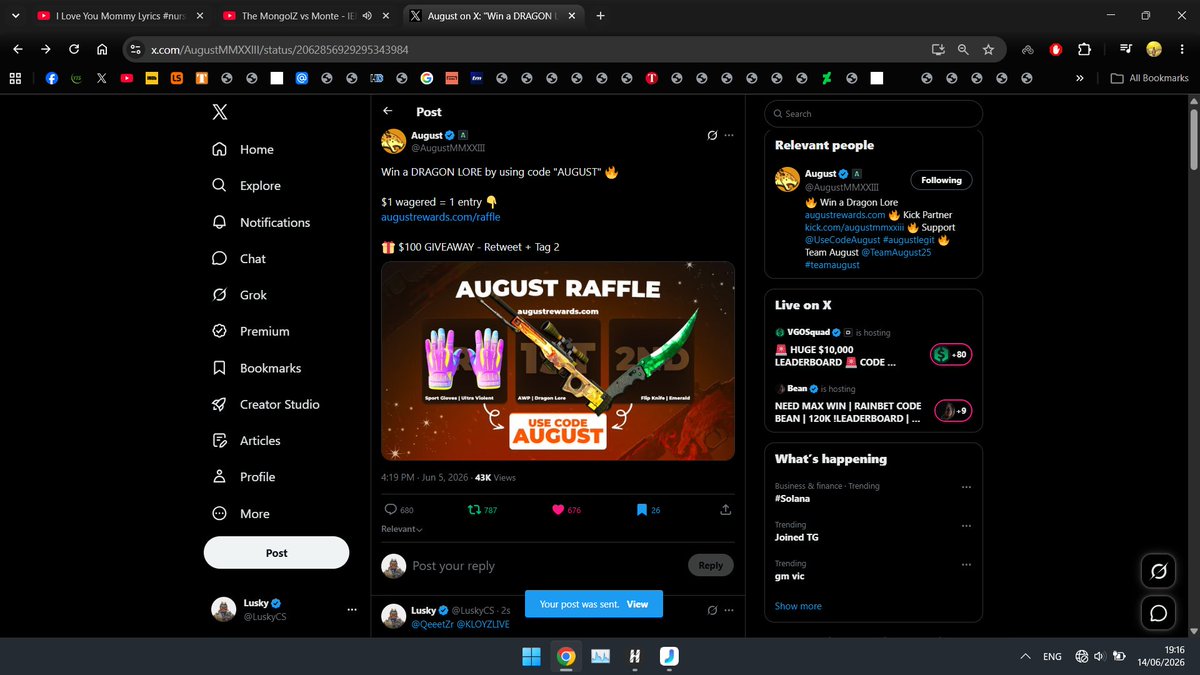
Task: Toggle the like heart showing 676
Action: 558,509
